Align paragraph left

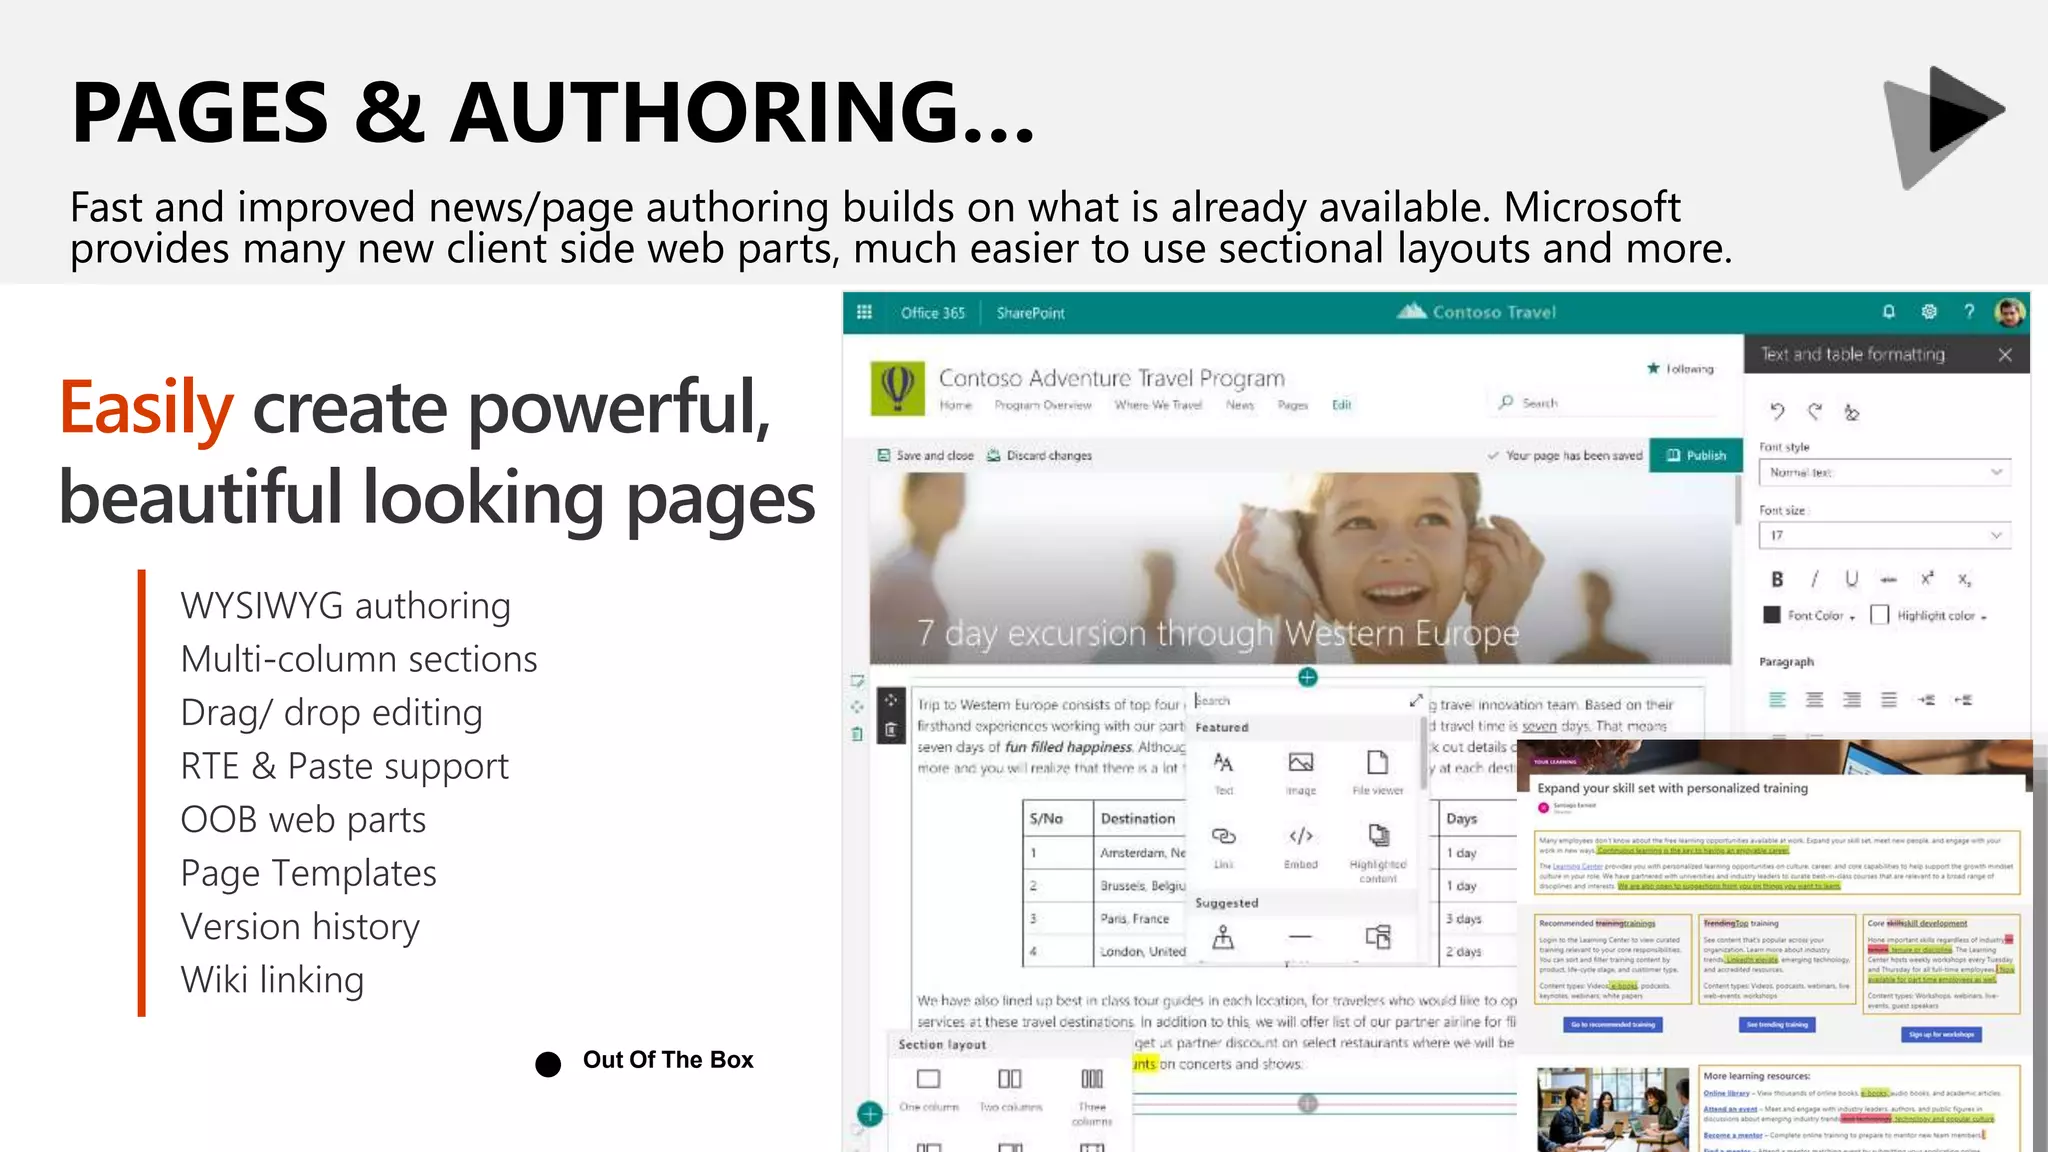point(1777,700)
